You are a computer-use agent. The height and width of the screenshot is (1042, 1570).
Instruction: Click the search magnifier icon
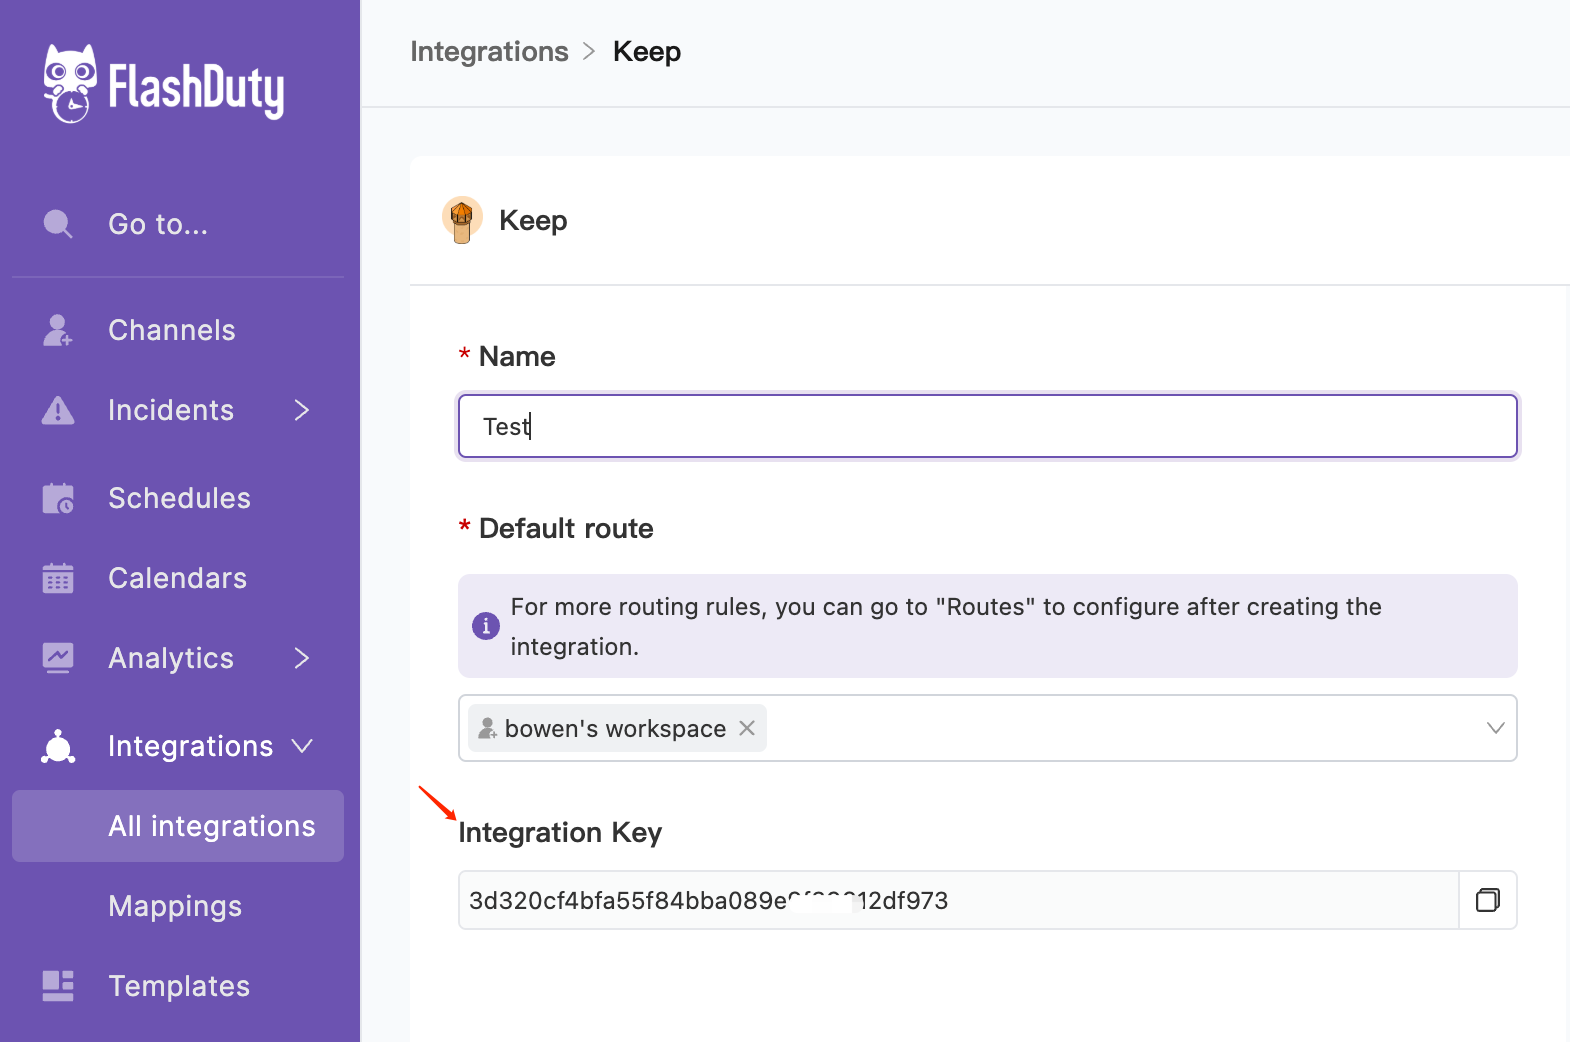(58, 224)
